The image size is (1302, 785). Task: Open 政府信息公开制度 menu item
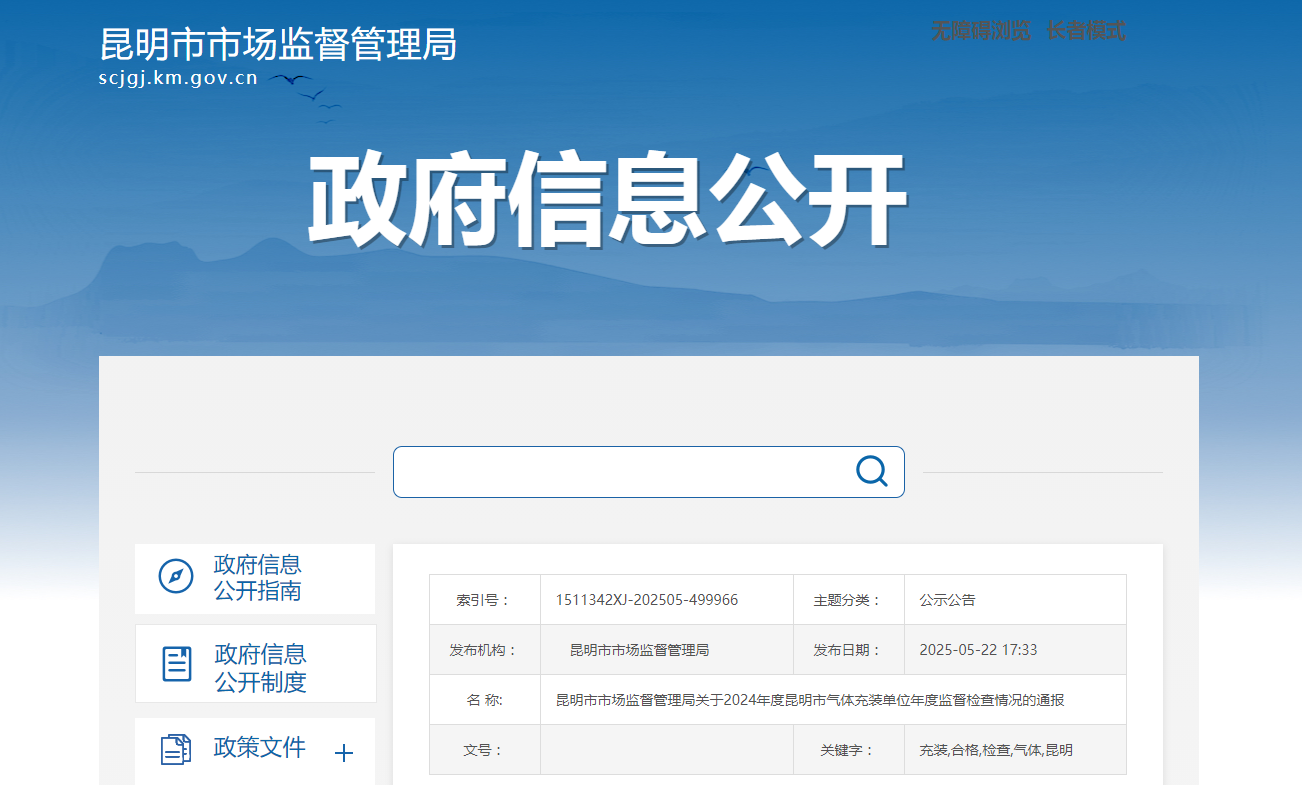[x=256, y=664]
